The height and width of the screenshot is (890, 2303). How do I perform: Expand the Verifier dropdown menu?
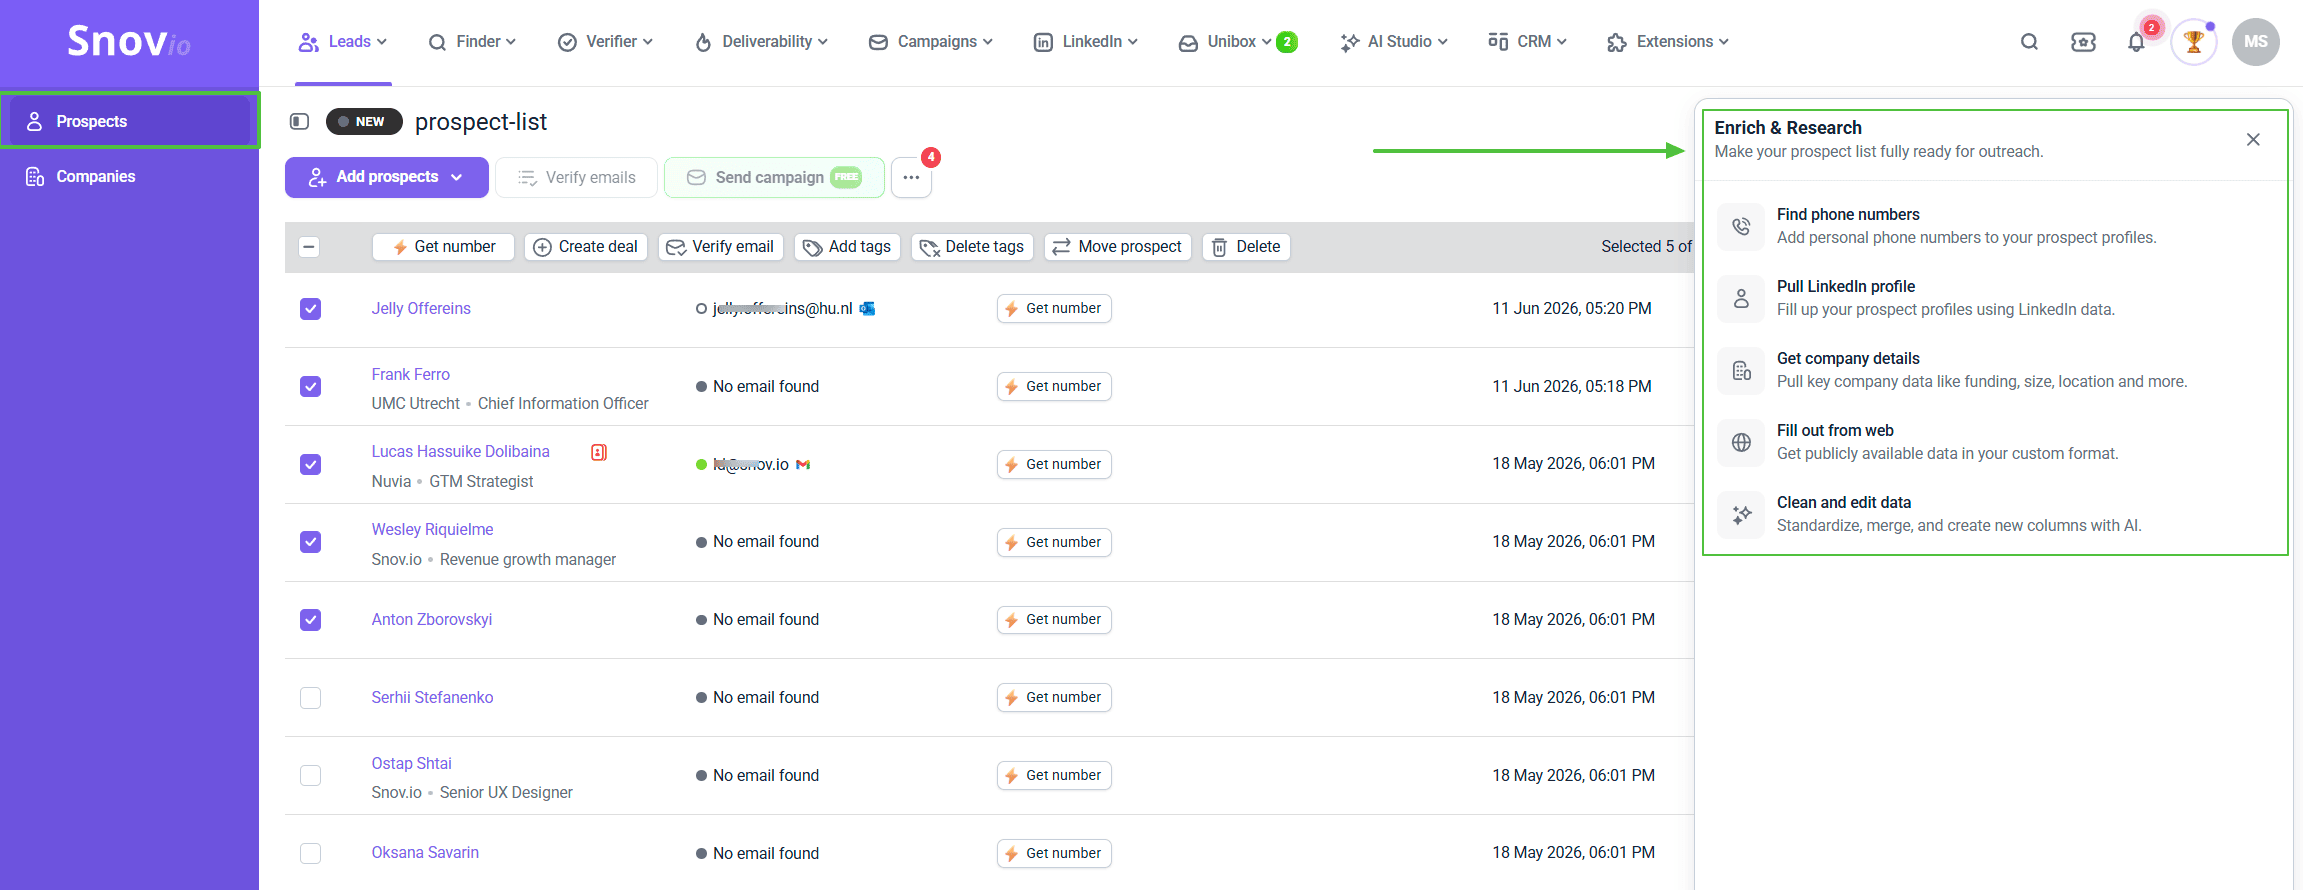(x=605, y=42)
